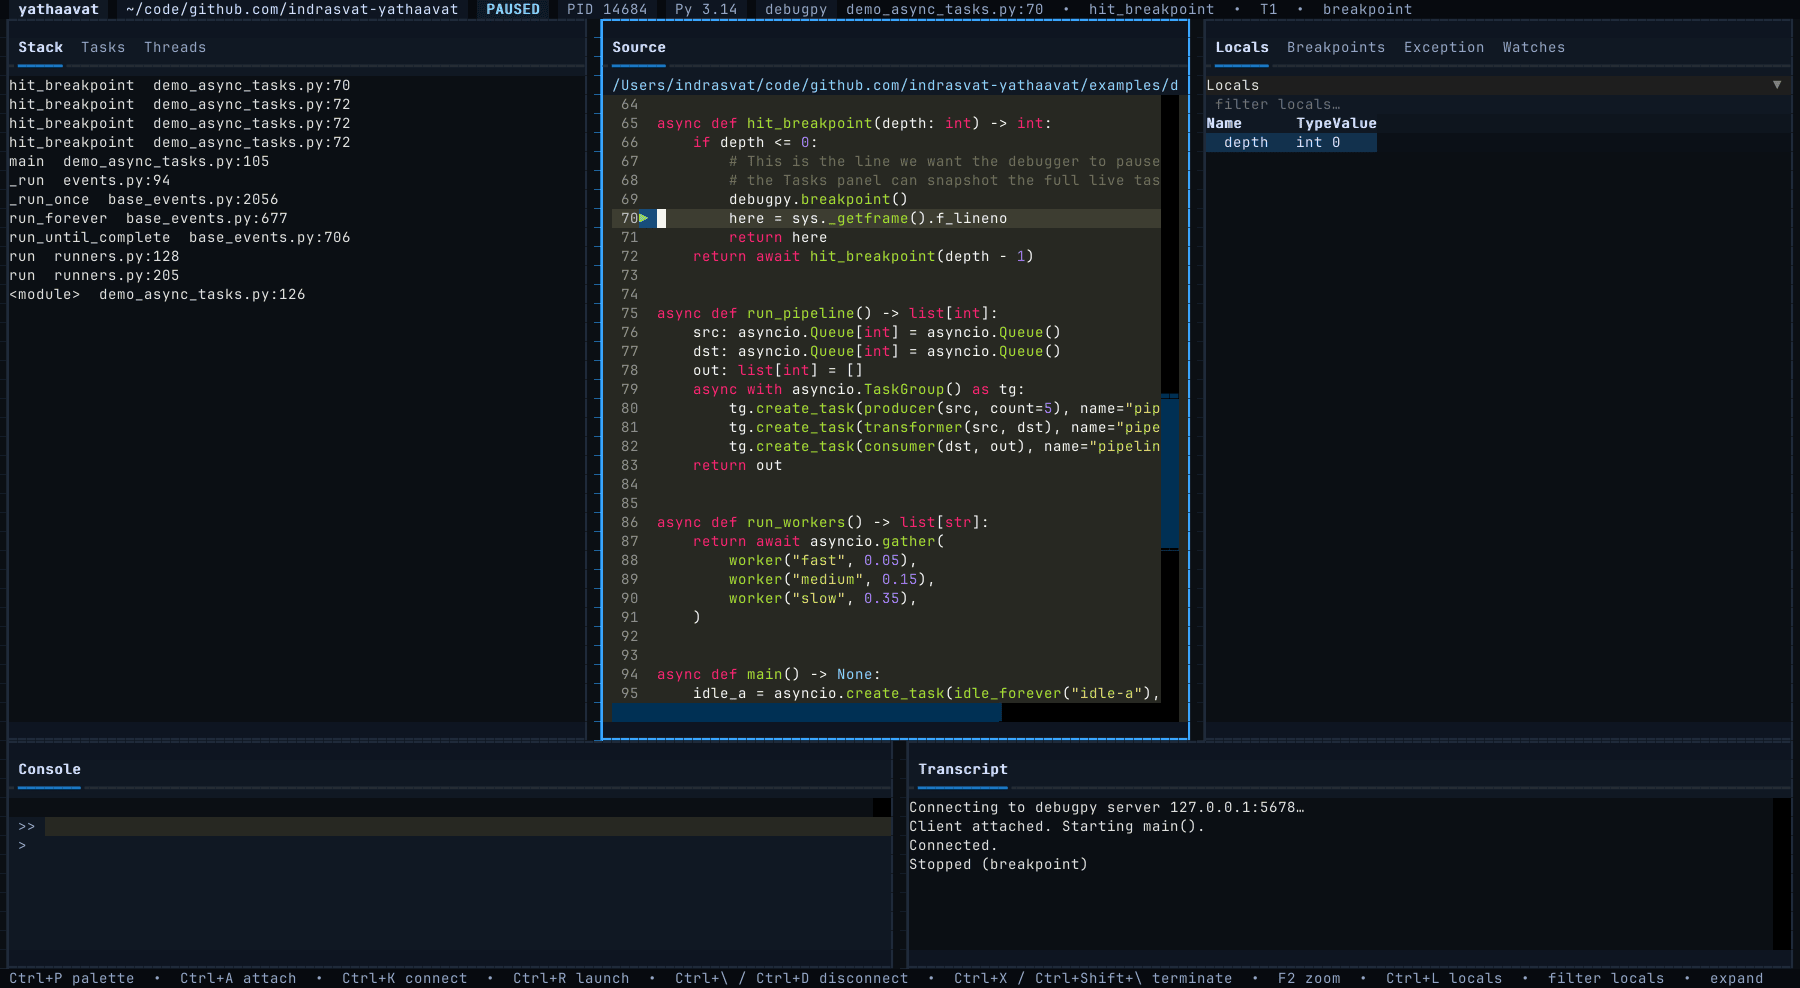
Task: Click the Py 3.14 status entry
Action: pos(706,9)
